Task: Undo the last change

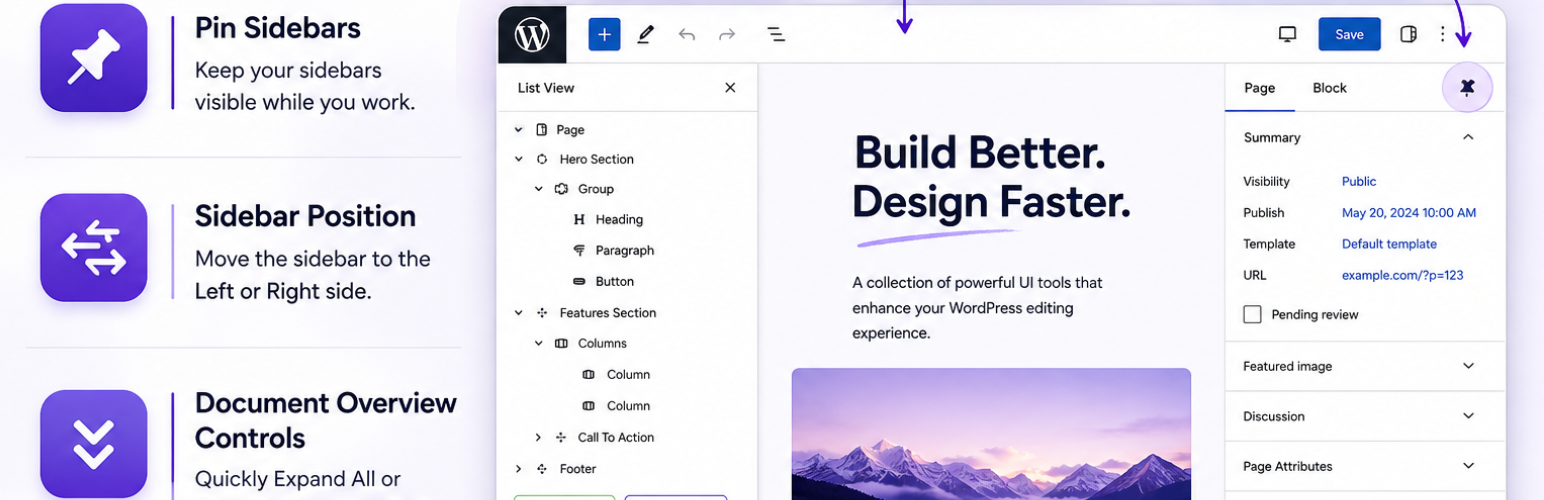Action: click(x=686, y=34)
